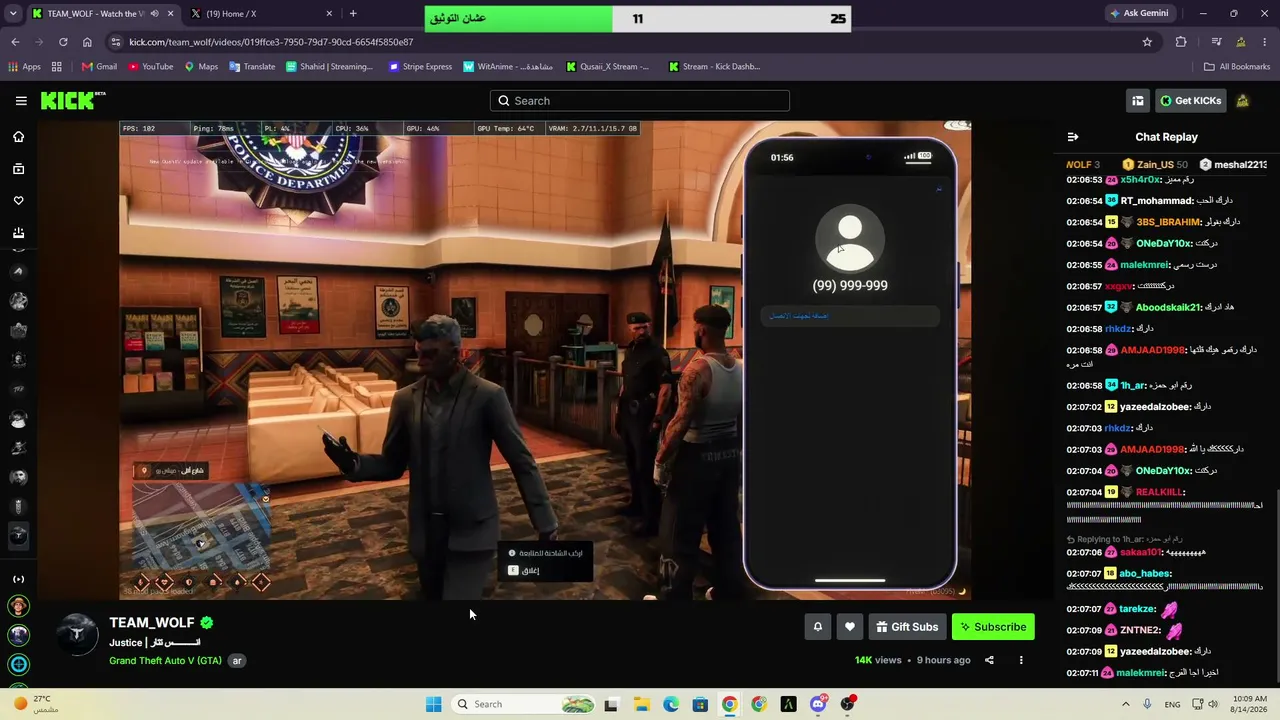Open the tab groups grid icon
Image resolution: width=1280 pixels, height=720 pixels.
[x=57, y=67]
